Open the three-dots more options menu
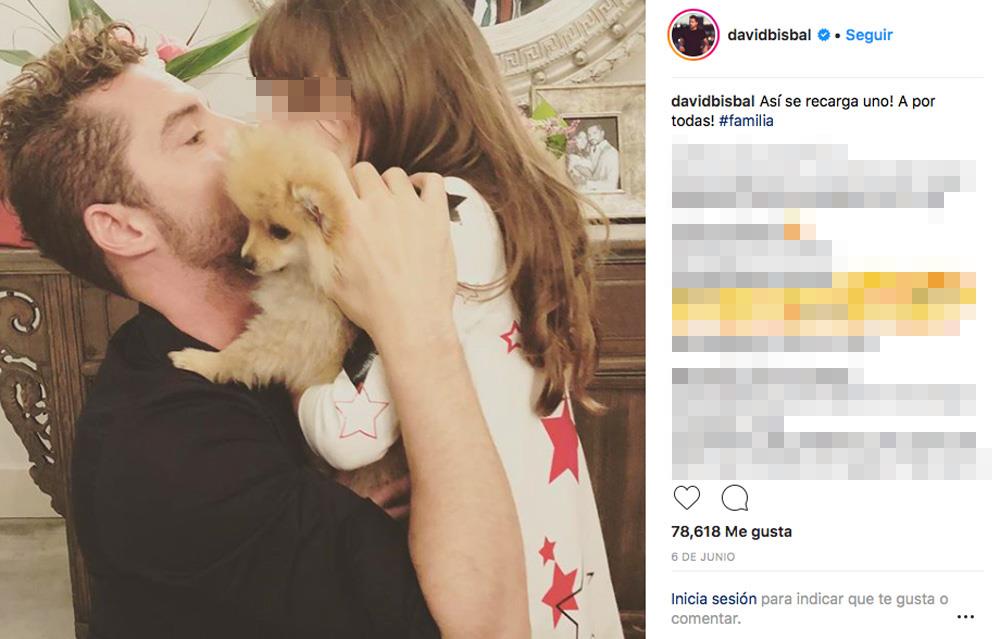Image resolution: width=1000 pixels, height=639 pixels. point(966,617)
